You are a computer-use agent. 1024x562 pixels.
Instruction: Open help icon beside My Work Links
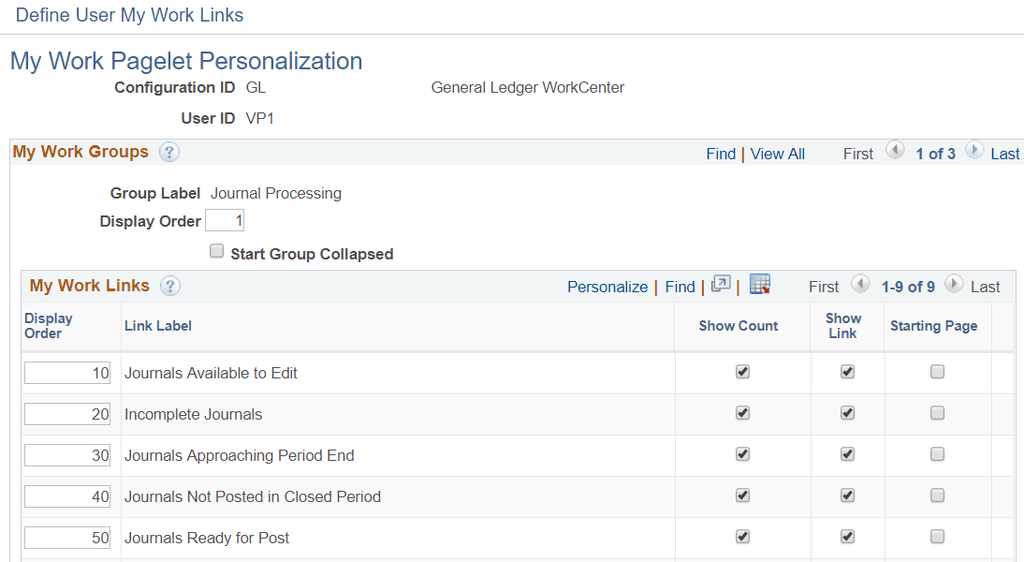170,286
